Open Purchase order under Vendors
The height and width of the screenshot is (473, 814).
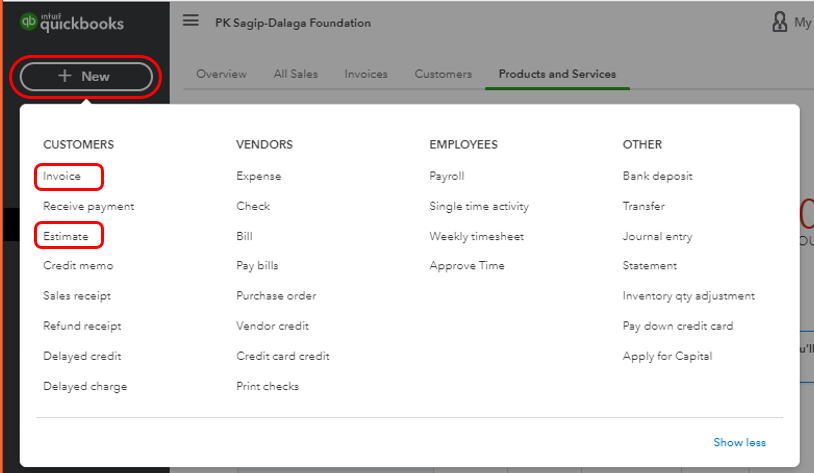276,296
